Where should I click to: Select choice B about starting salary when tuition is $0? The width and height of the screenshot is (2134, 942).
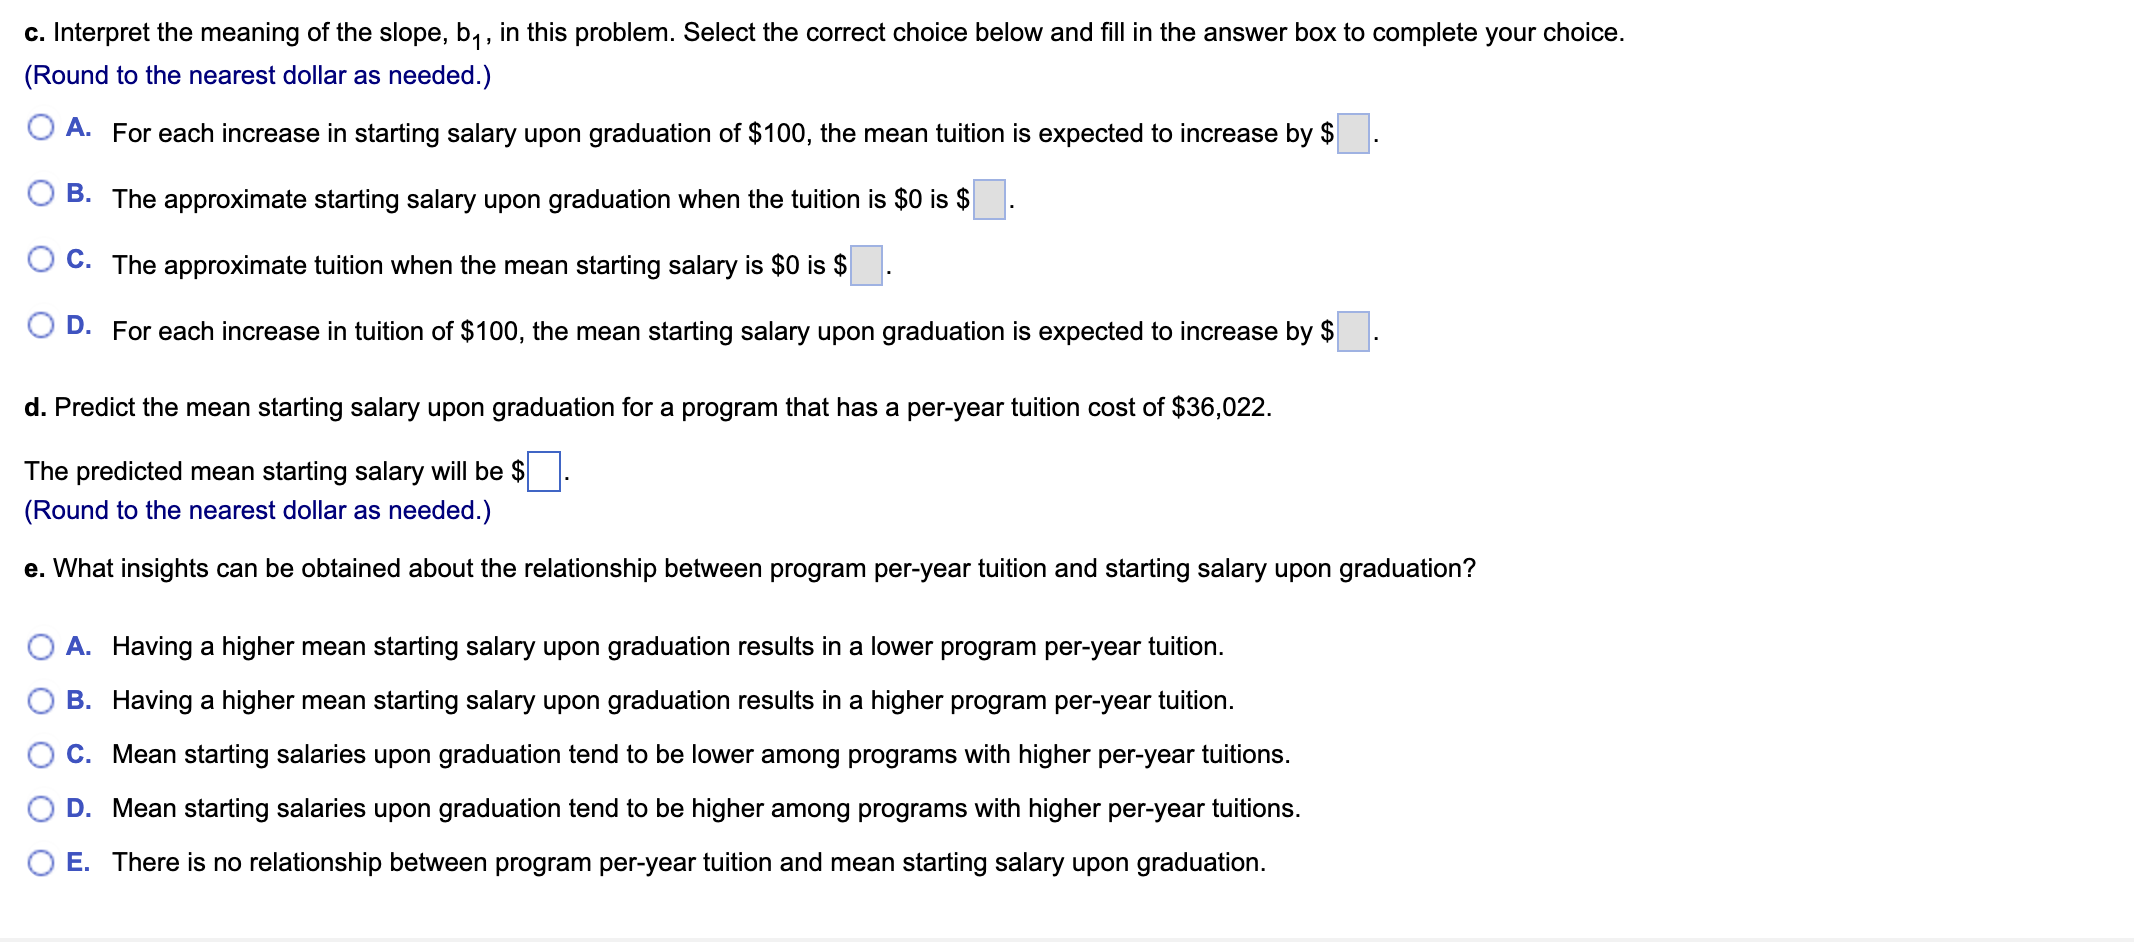[x=40, y=190]
